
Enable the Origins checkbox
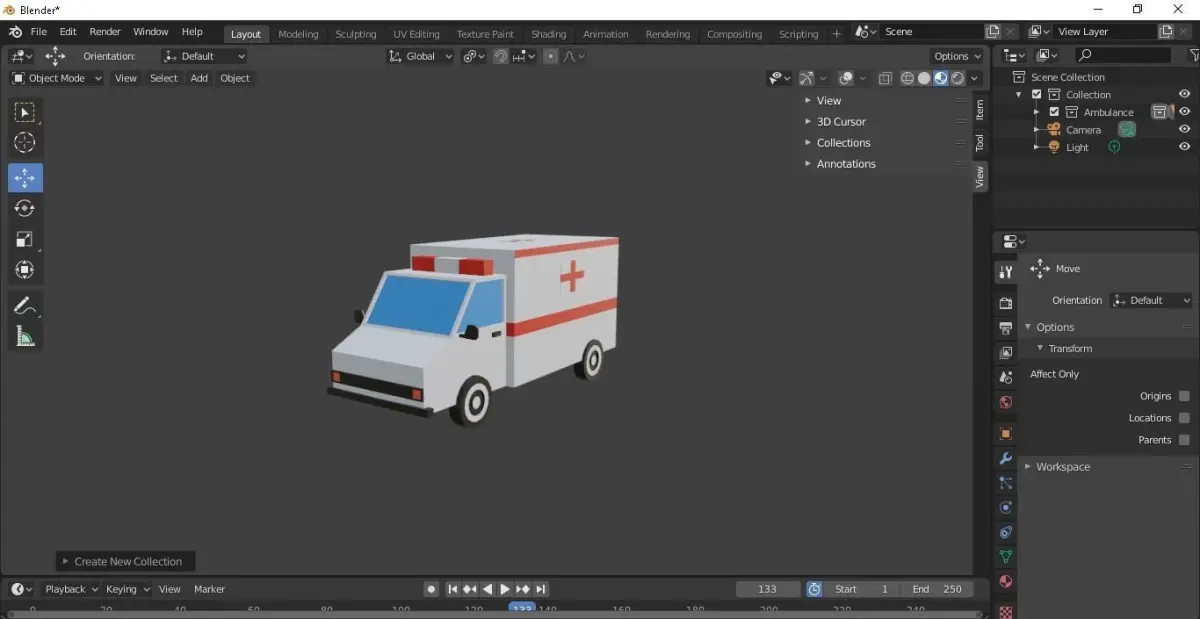click(x=1184, y=396)
